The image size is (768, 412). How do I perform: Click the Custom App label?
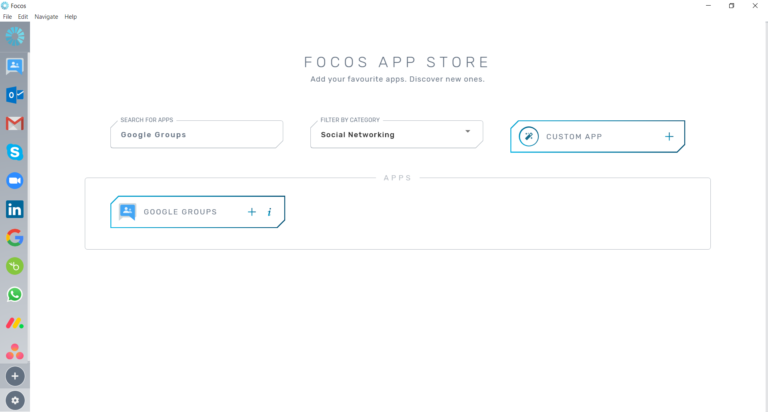[574, 137]
